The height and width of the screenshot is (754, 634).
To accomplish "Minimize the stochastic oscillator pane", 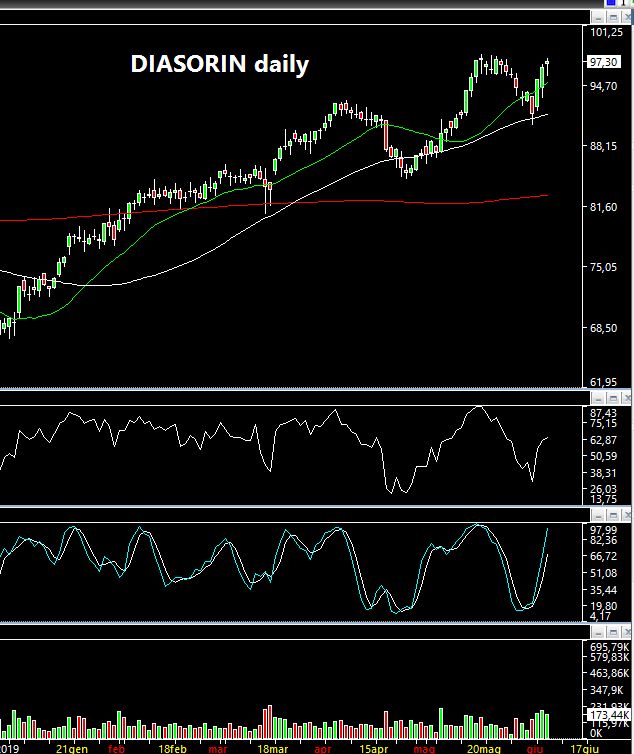I will coord(598,516).
